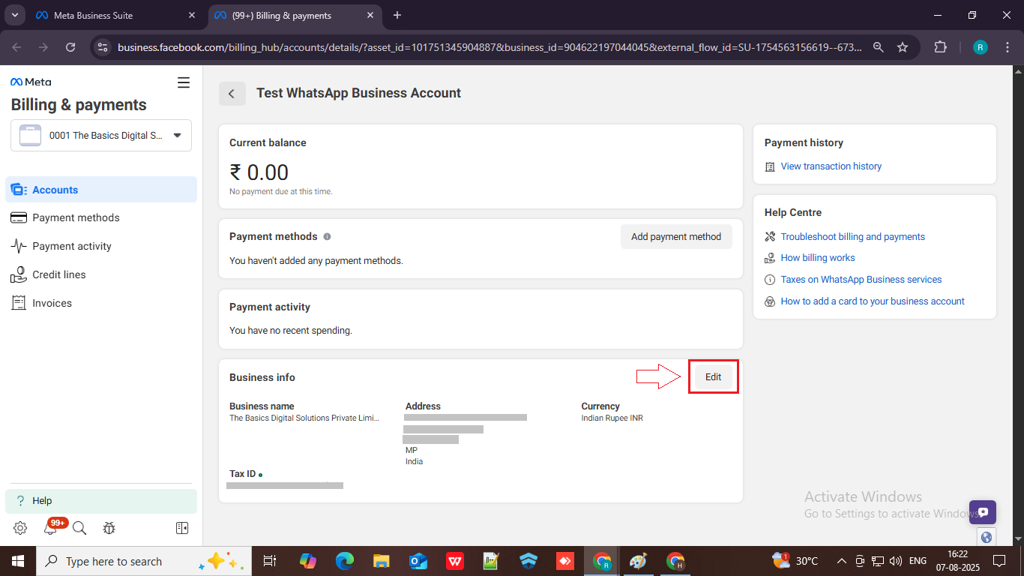Click the Meta logo

(31, 82)
